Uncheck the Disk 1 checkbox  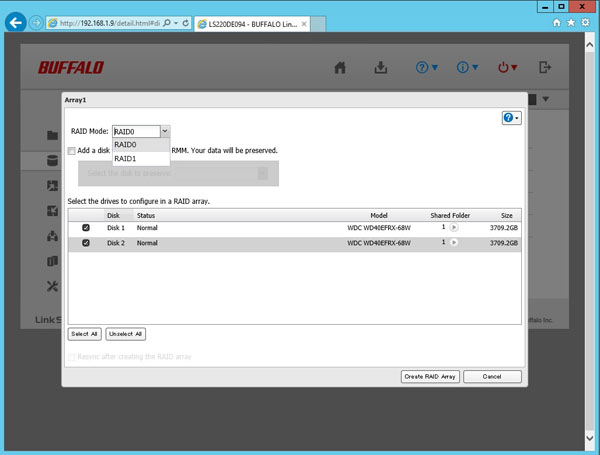pyautogui.click(x=86, y=228)
